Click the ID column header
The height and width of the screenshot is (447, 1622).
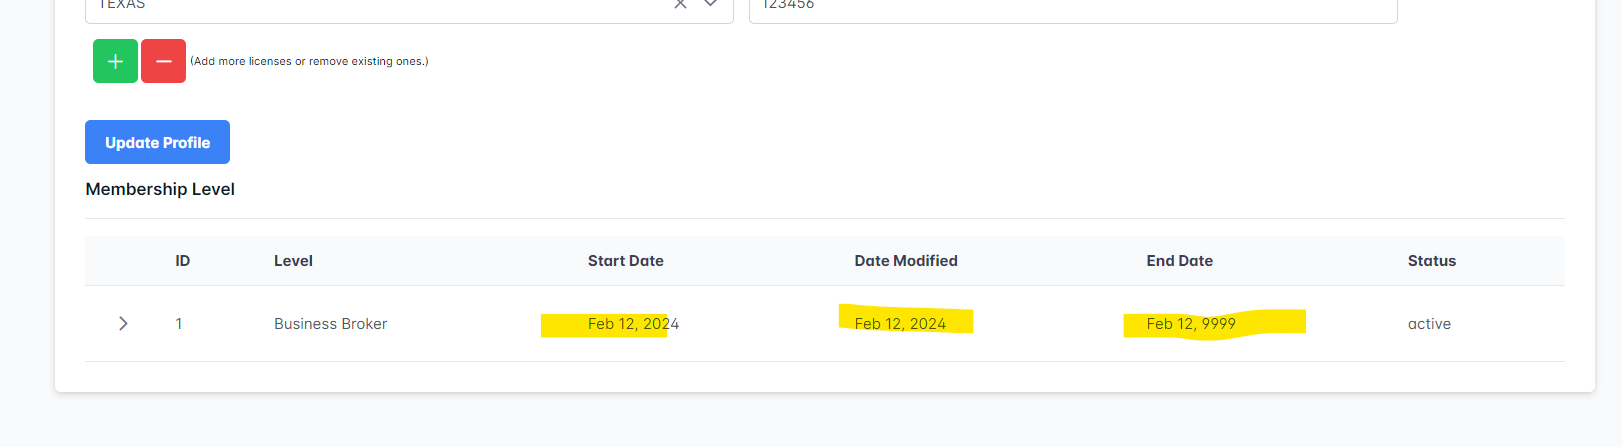tap(182, 261)
